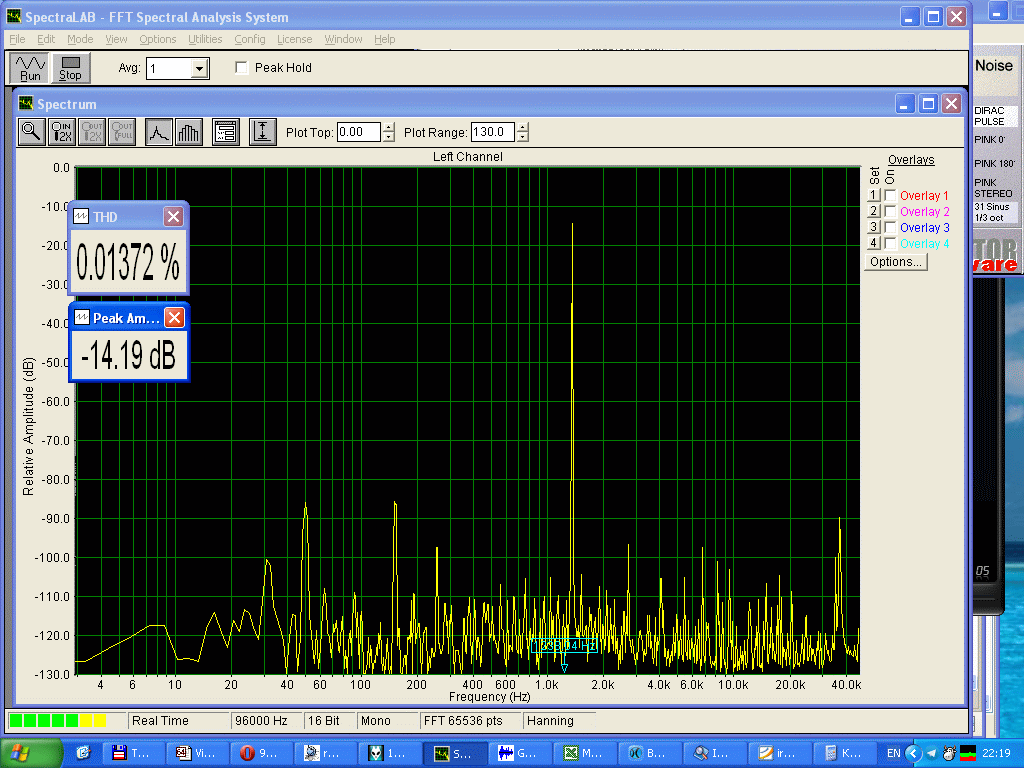The width and height of the screenshot is (1024, 768).
Task: Select PINK STEREO in Noise window
Action: [x=994, y=188]
